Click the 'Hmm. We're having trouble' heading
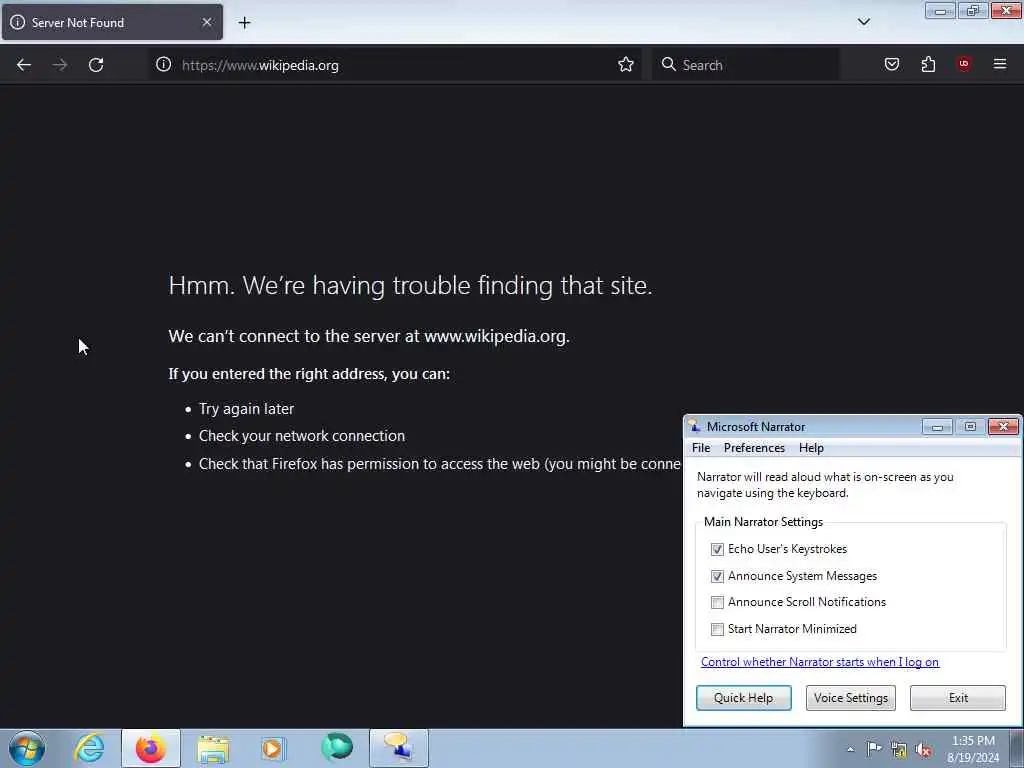The width and height of the screenshot is (1024, 768). click(410, 285)
